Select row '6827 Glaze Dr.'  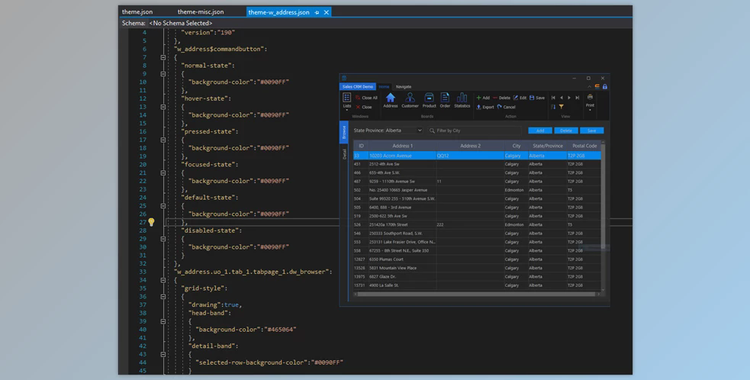[x=477, y=277]
